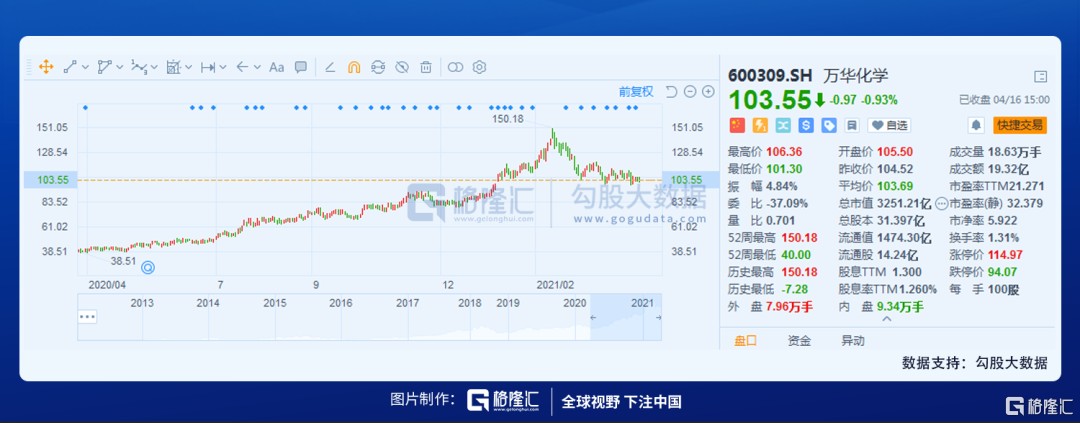Click left handle of navigator range
The height and width of the screenshot is (423, 1080).
click(592, 317)
